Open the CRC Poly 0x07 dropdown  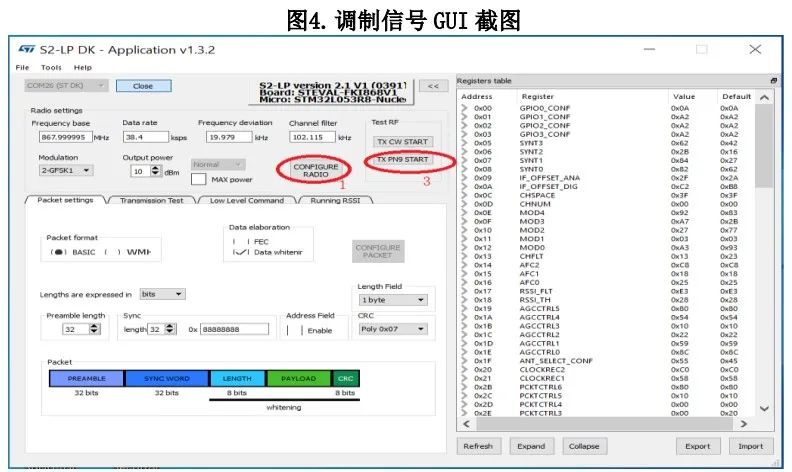393,329
